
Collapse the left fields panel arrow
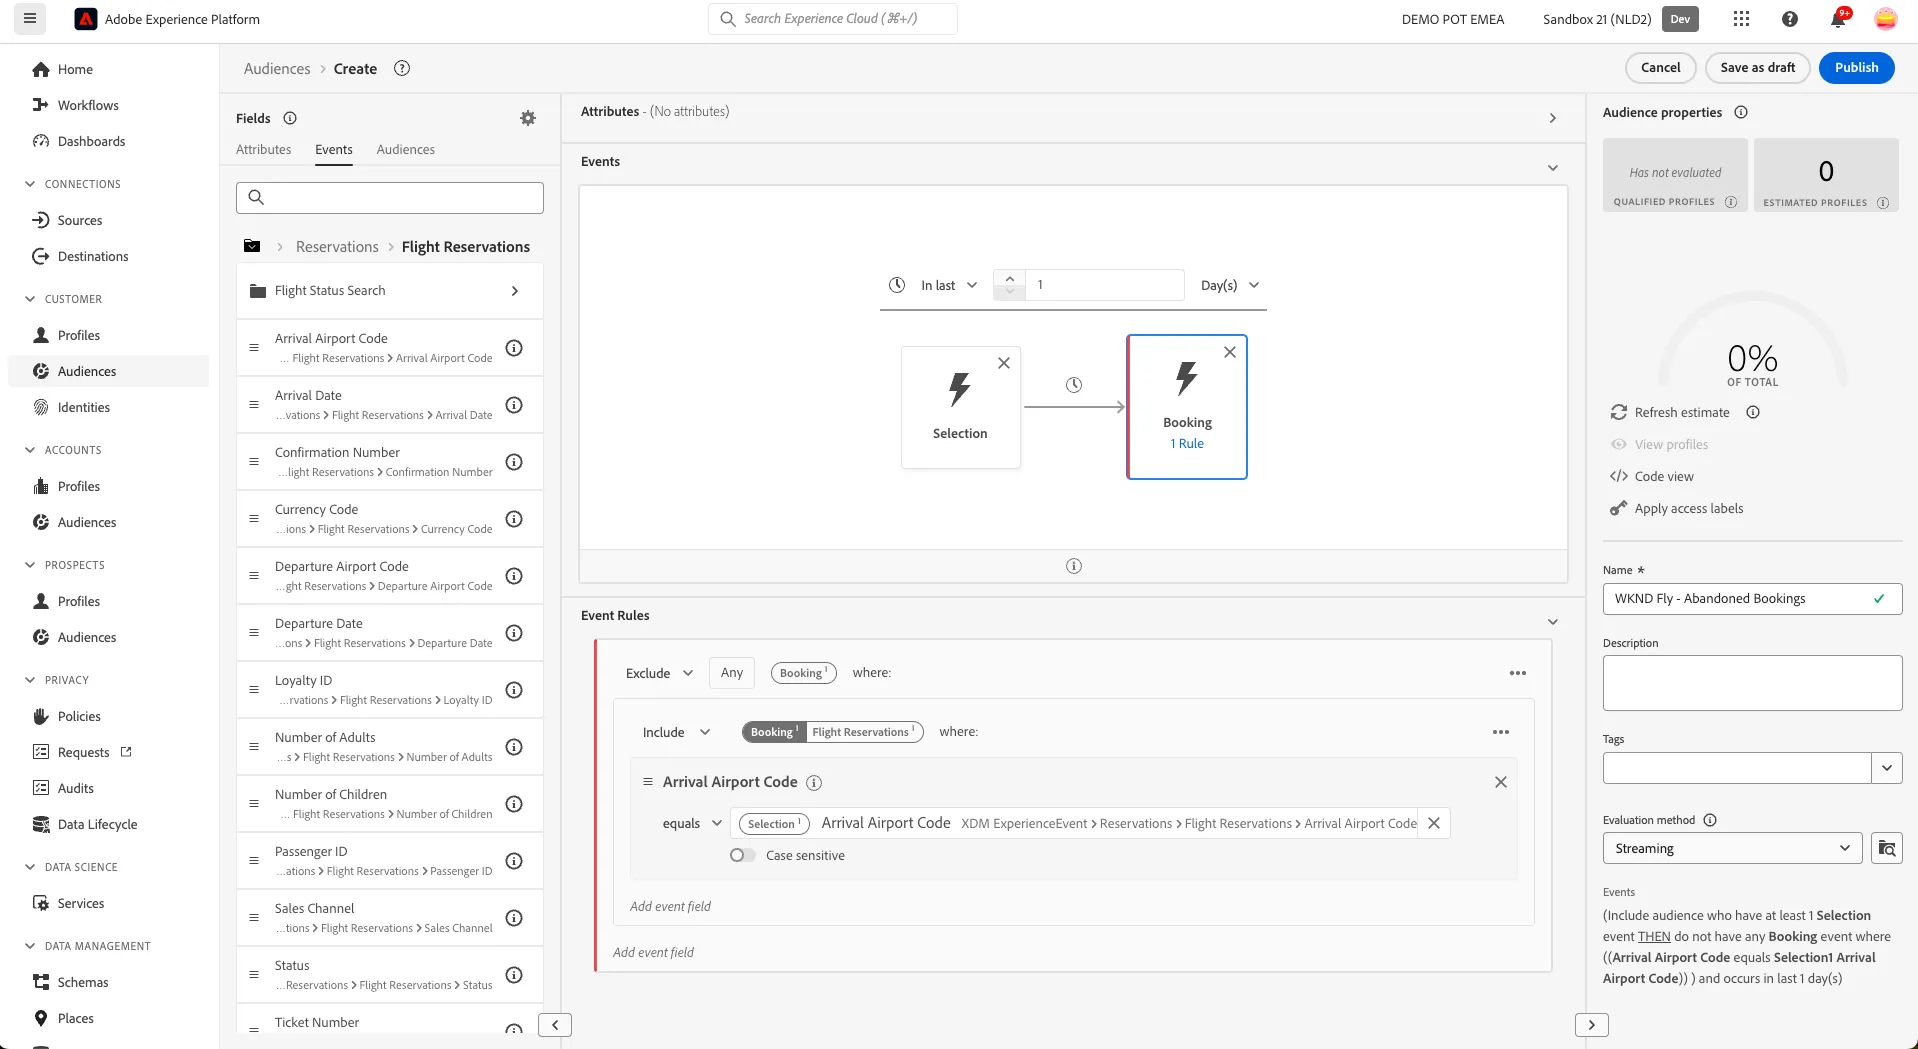click(555, 1025)
